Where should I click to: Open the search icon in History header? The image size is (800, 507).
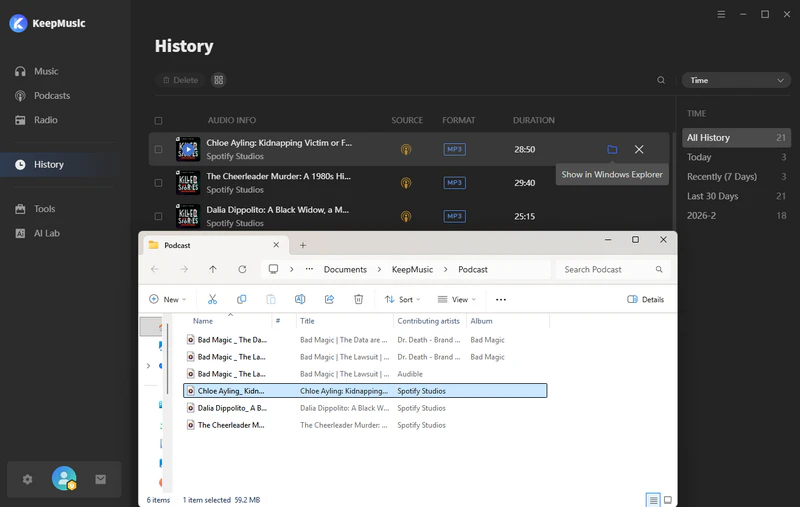pos(661,80)
